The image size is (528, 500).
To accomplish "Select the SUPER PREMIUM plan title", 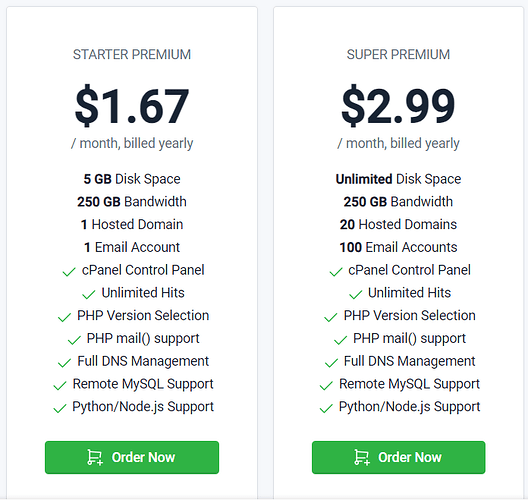I will click(398, 55).
